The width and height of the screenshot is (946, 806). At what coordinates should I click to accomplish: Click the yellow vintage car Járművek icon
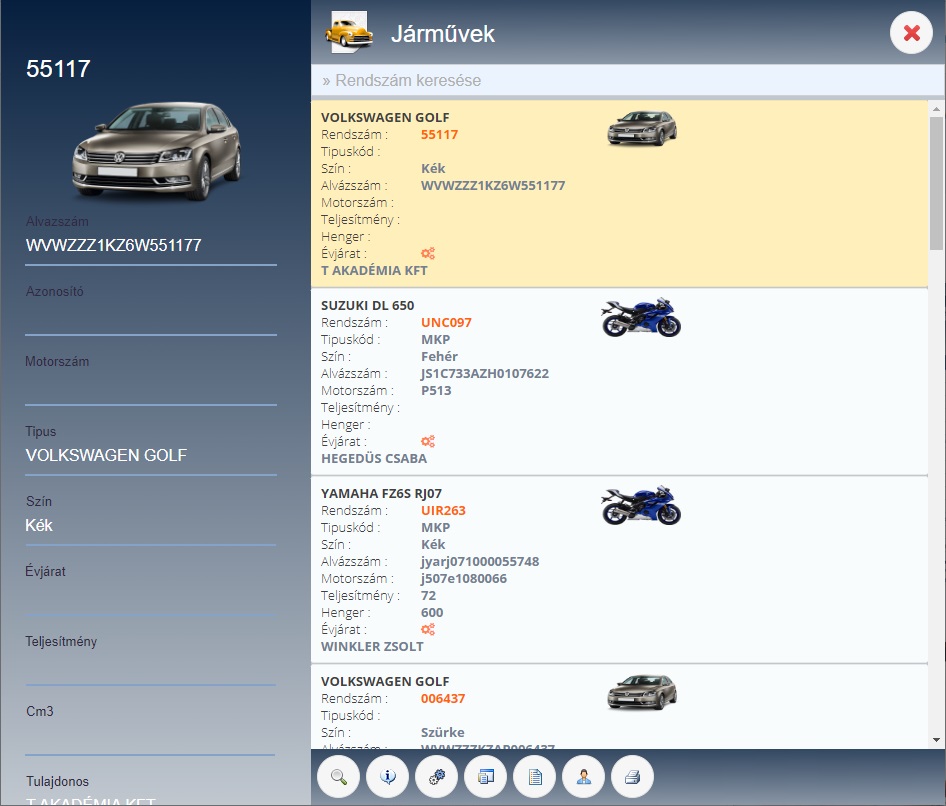(x=348, y=32)
